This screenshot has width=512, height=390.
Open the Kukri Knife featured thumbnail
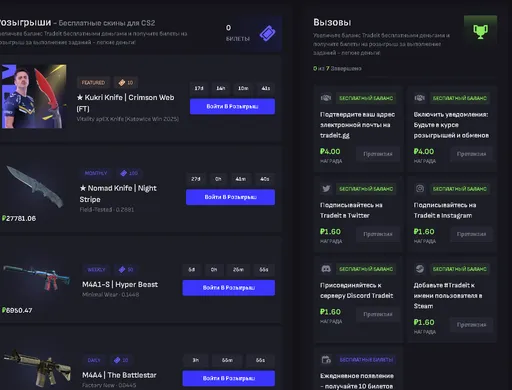(34, 97)
